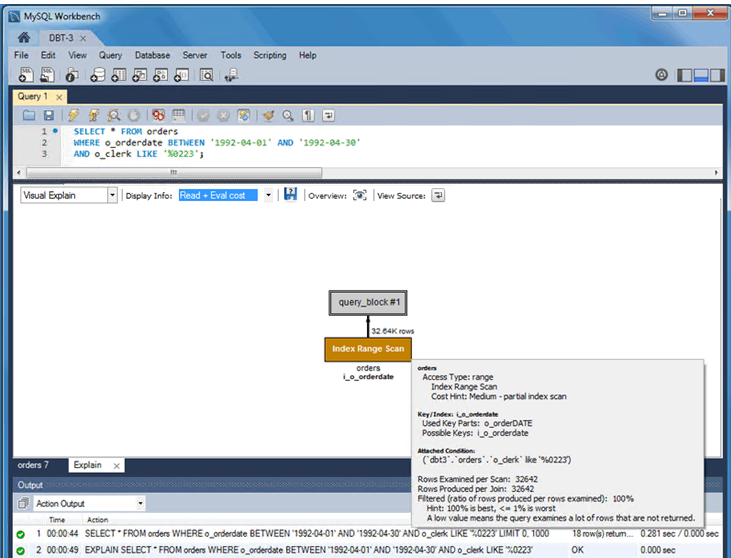Switch to the orders 7 result tab
The height and width of the screenshot is (558, 731).
[35, 465]
